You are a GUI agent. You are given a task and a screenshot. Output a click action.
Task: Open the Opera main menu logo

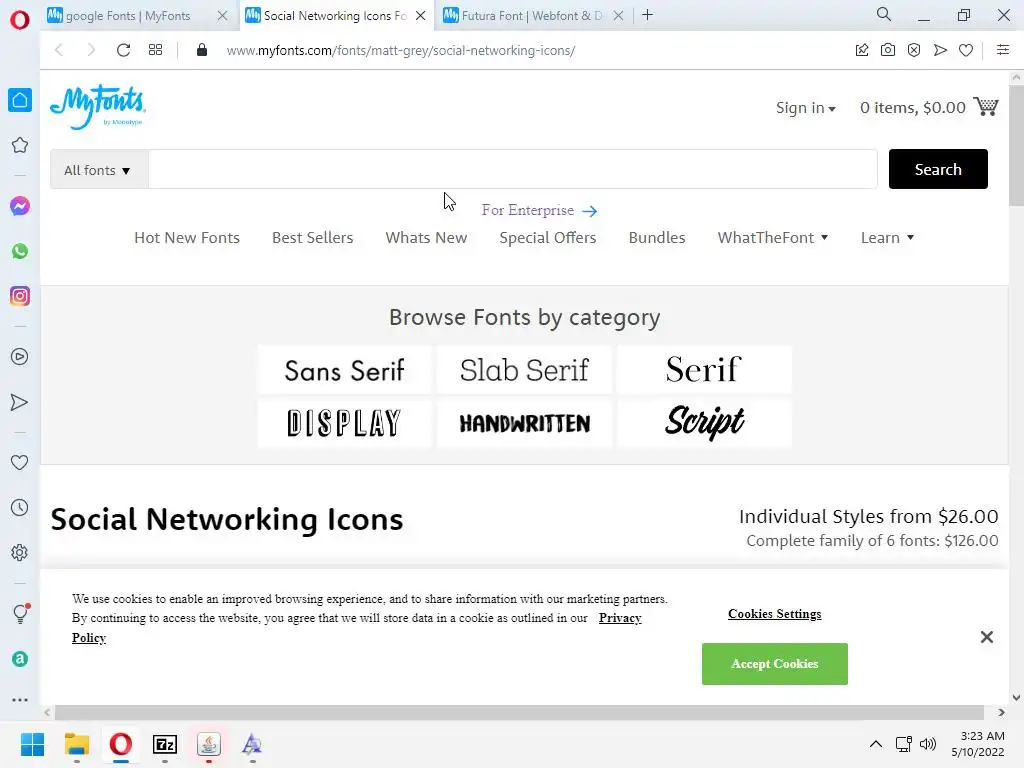(20, 20)
